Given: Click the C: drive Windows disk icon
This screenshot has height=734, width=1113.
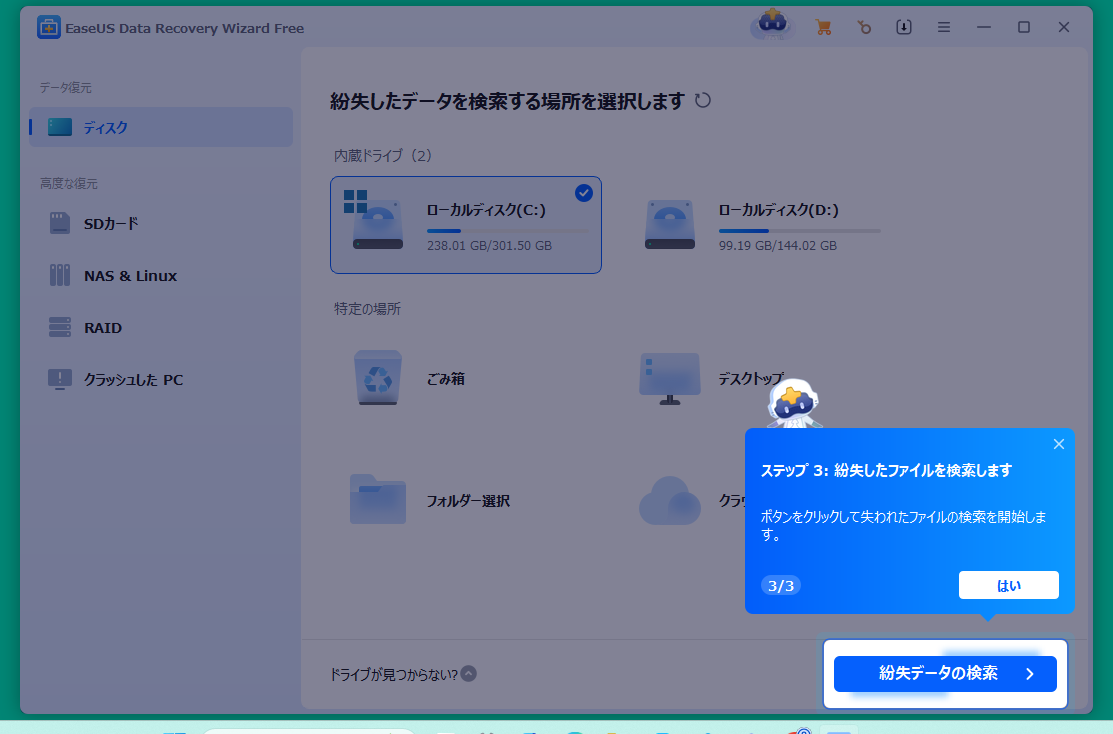Looking at the screenshot, I should (373, 220).
